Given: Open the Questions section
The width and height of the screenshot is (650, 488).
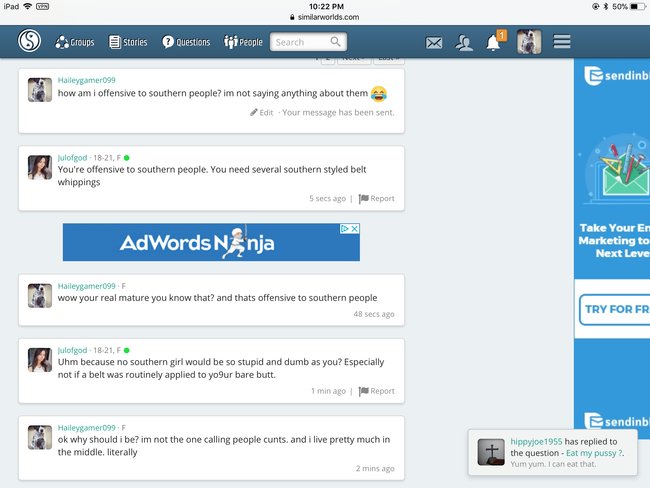Looking at the screenshot, I should (186, 42).
